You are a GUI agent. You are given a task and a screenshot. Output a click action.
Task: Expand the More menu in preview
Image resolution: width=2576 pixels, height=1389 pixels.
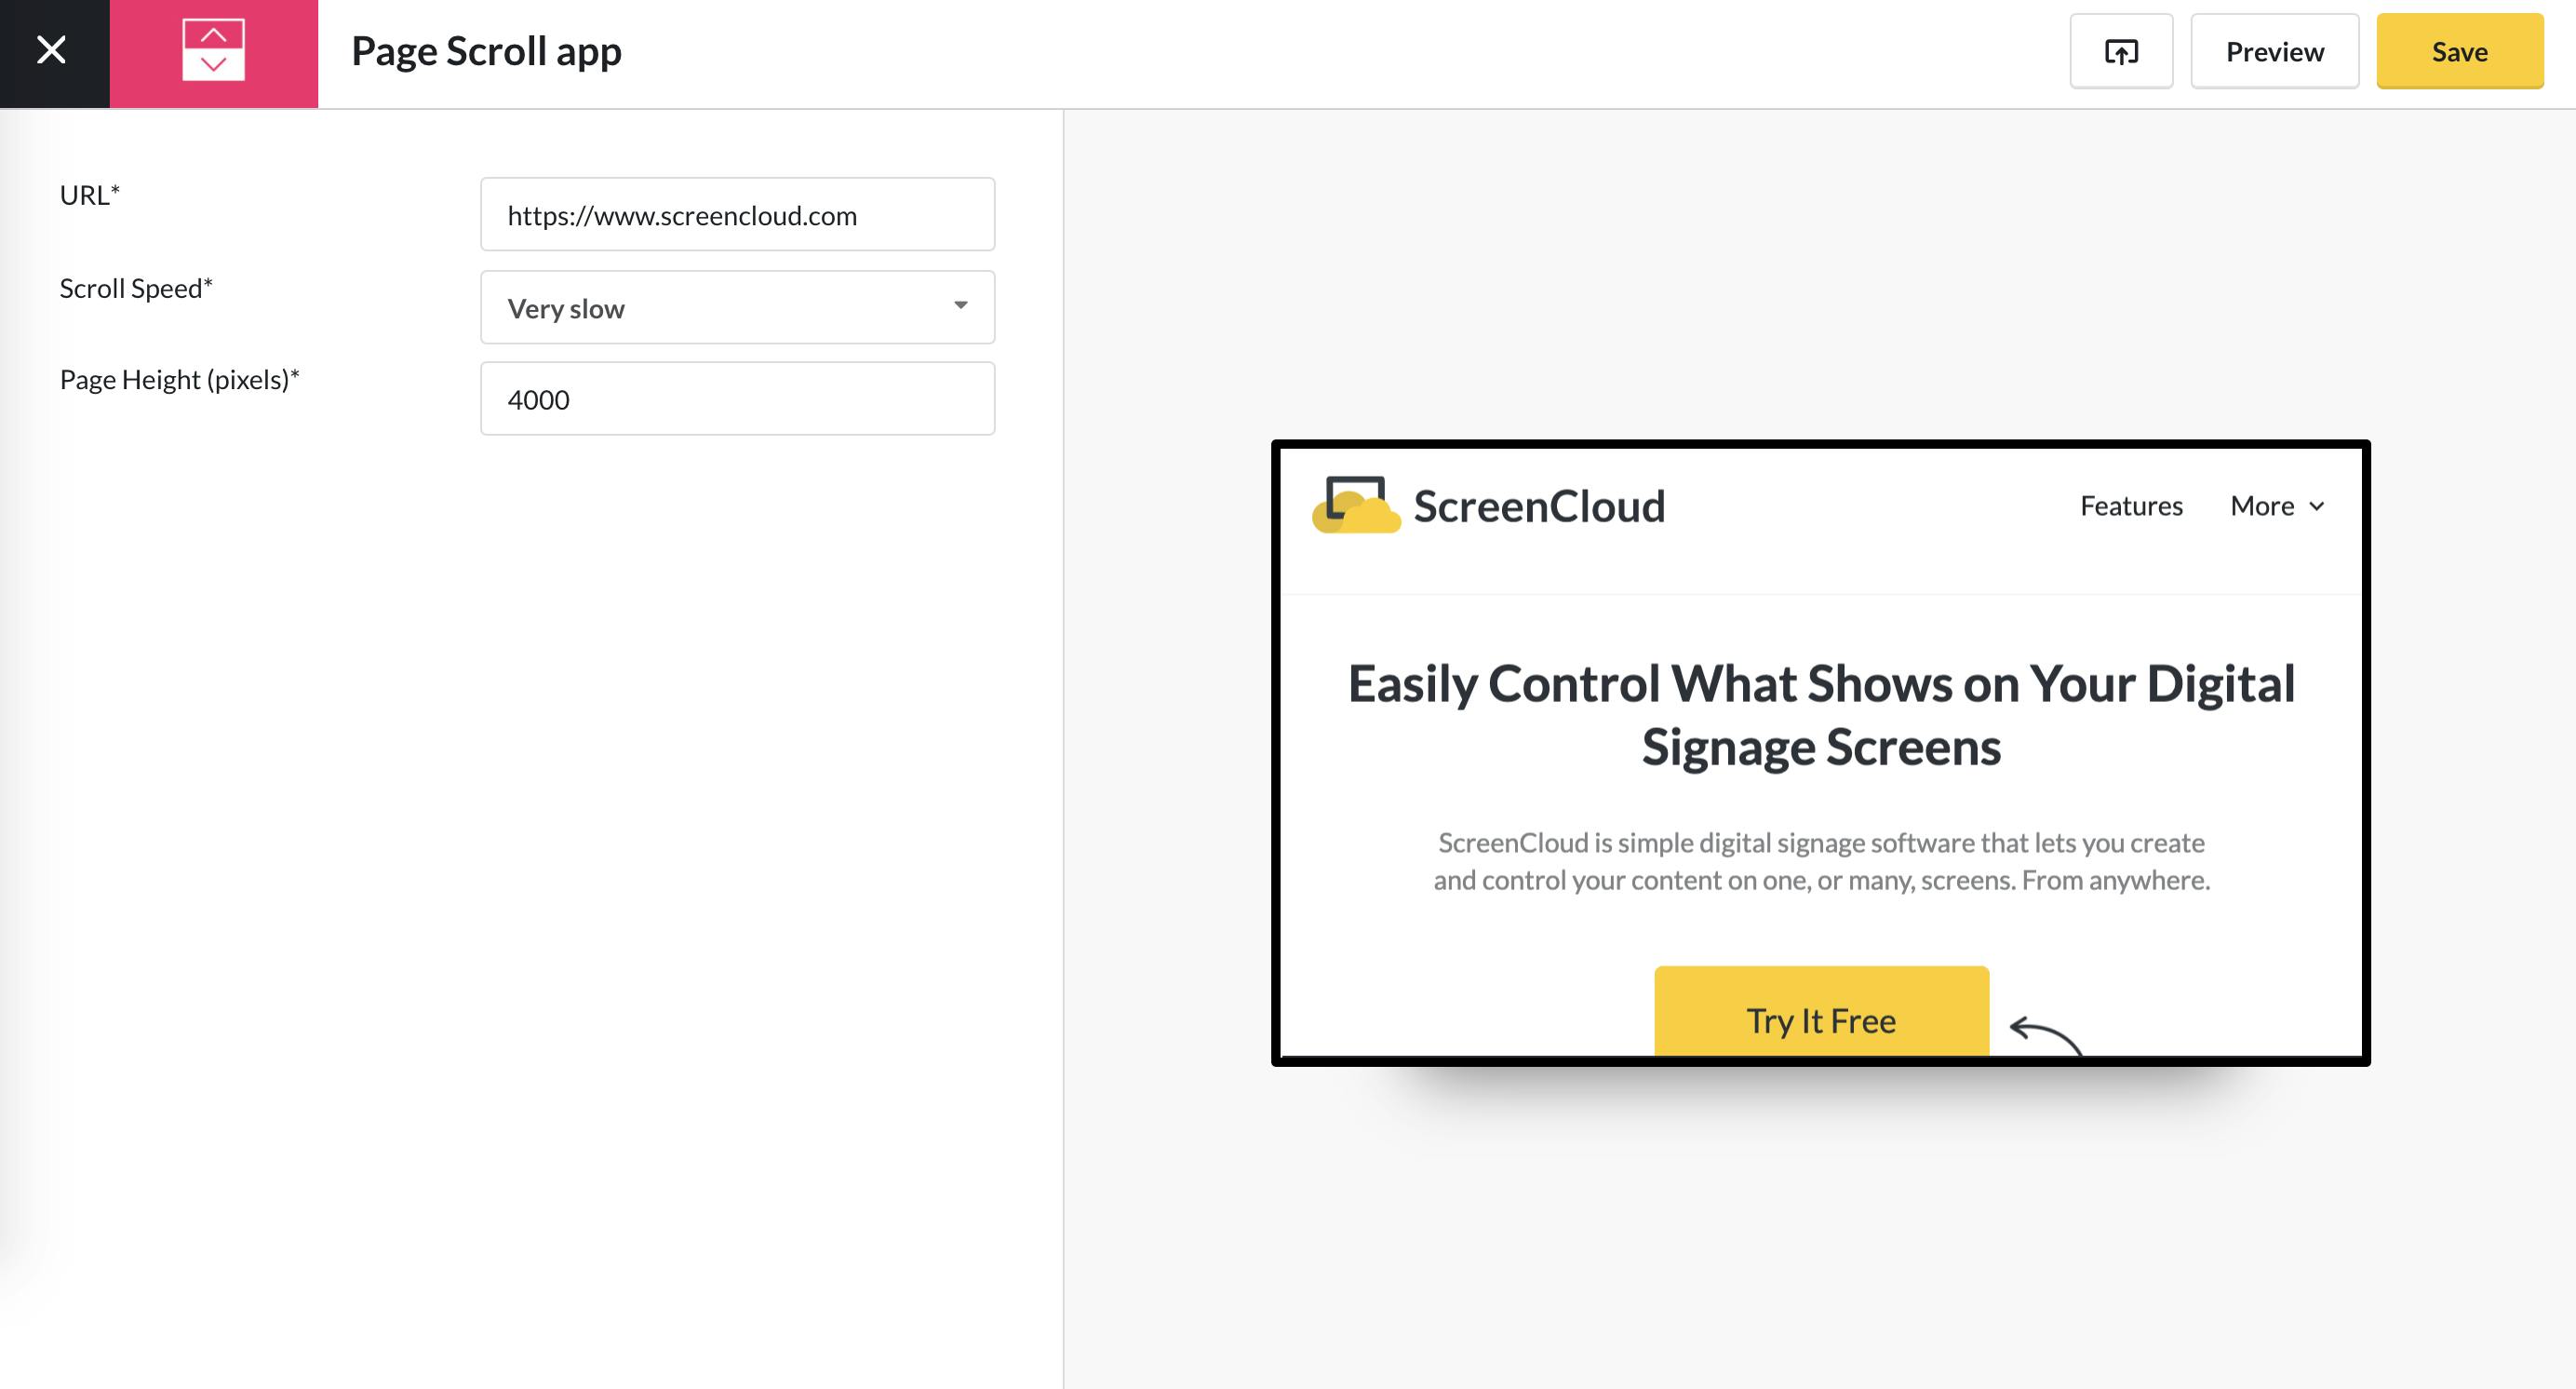[2277, 506]
